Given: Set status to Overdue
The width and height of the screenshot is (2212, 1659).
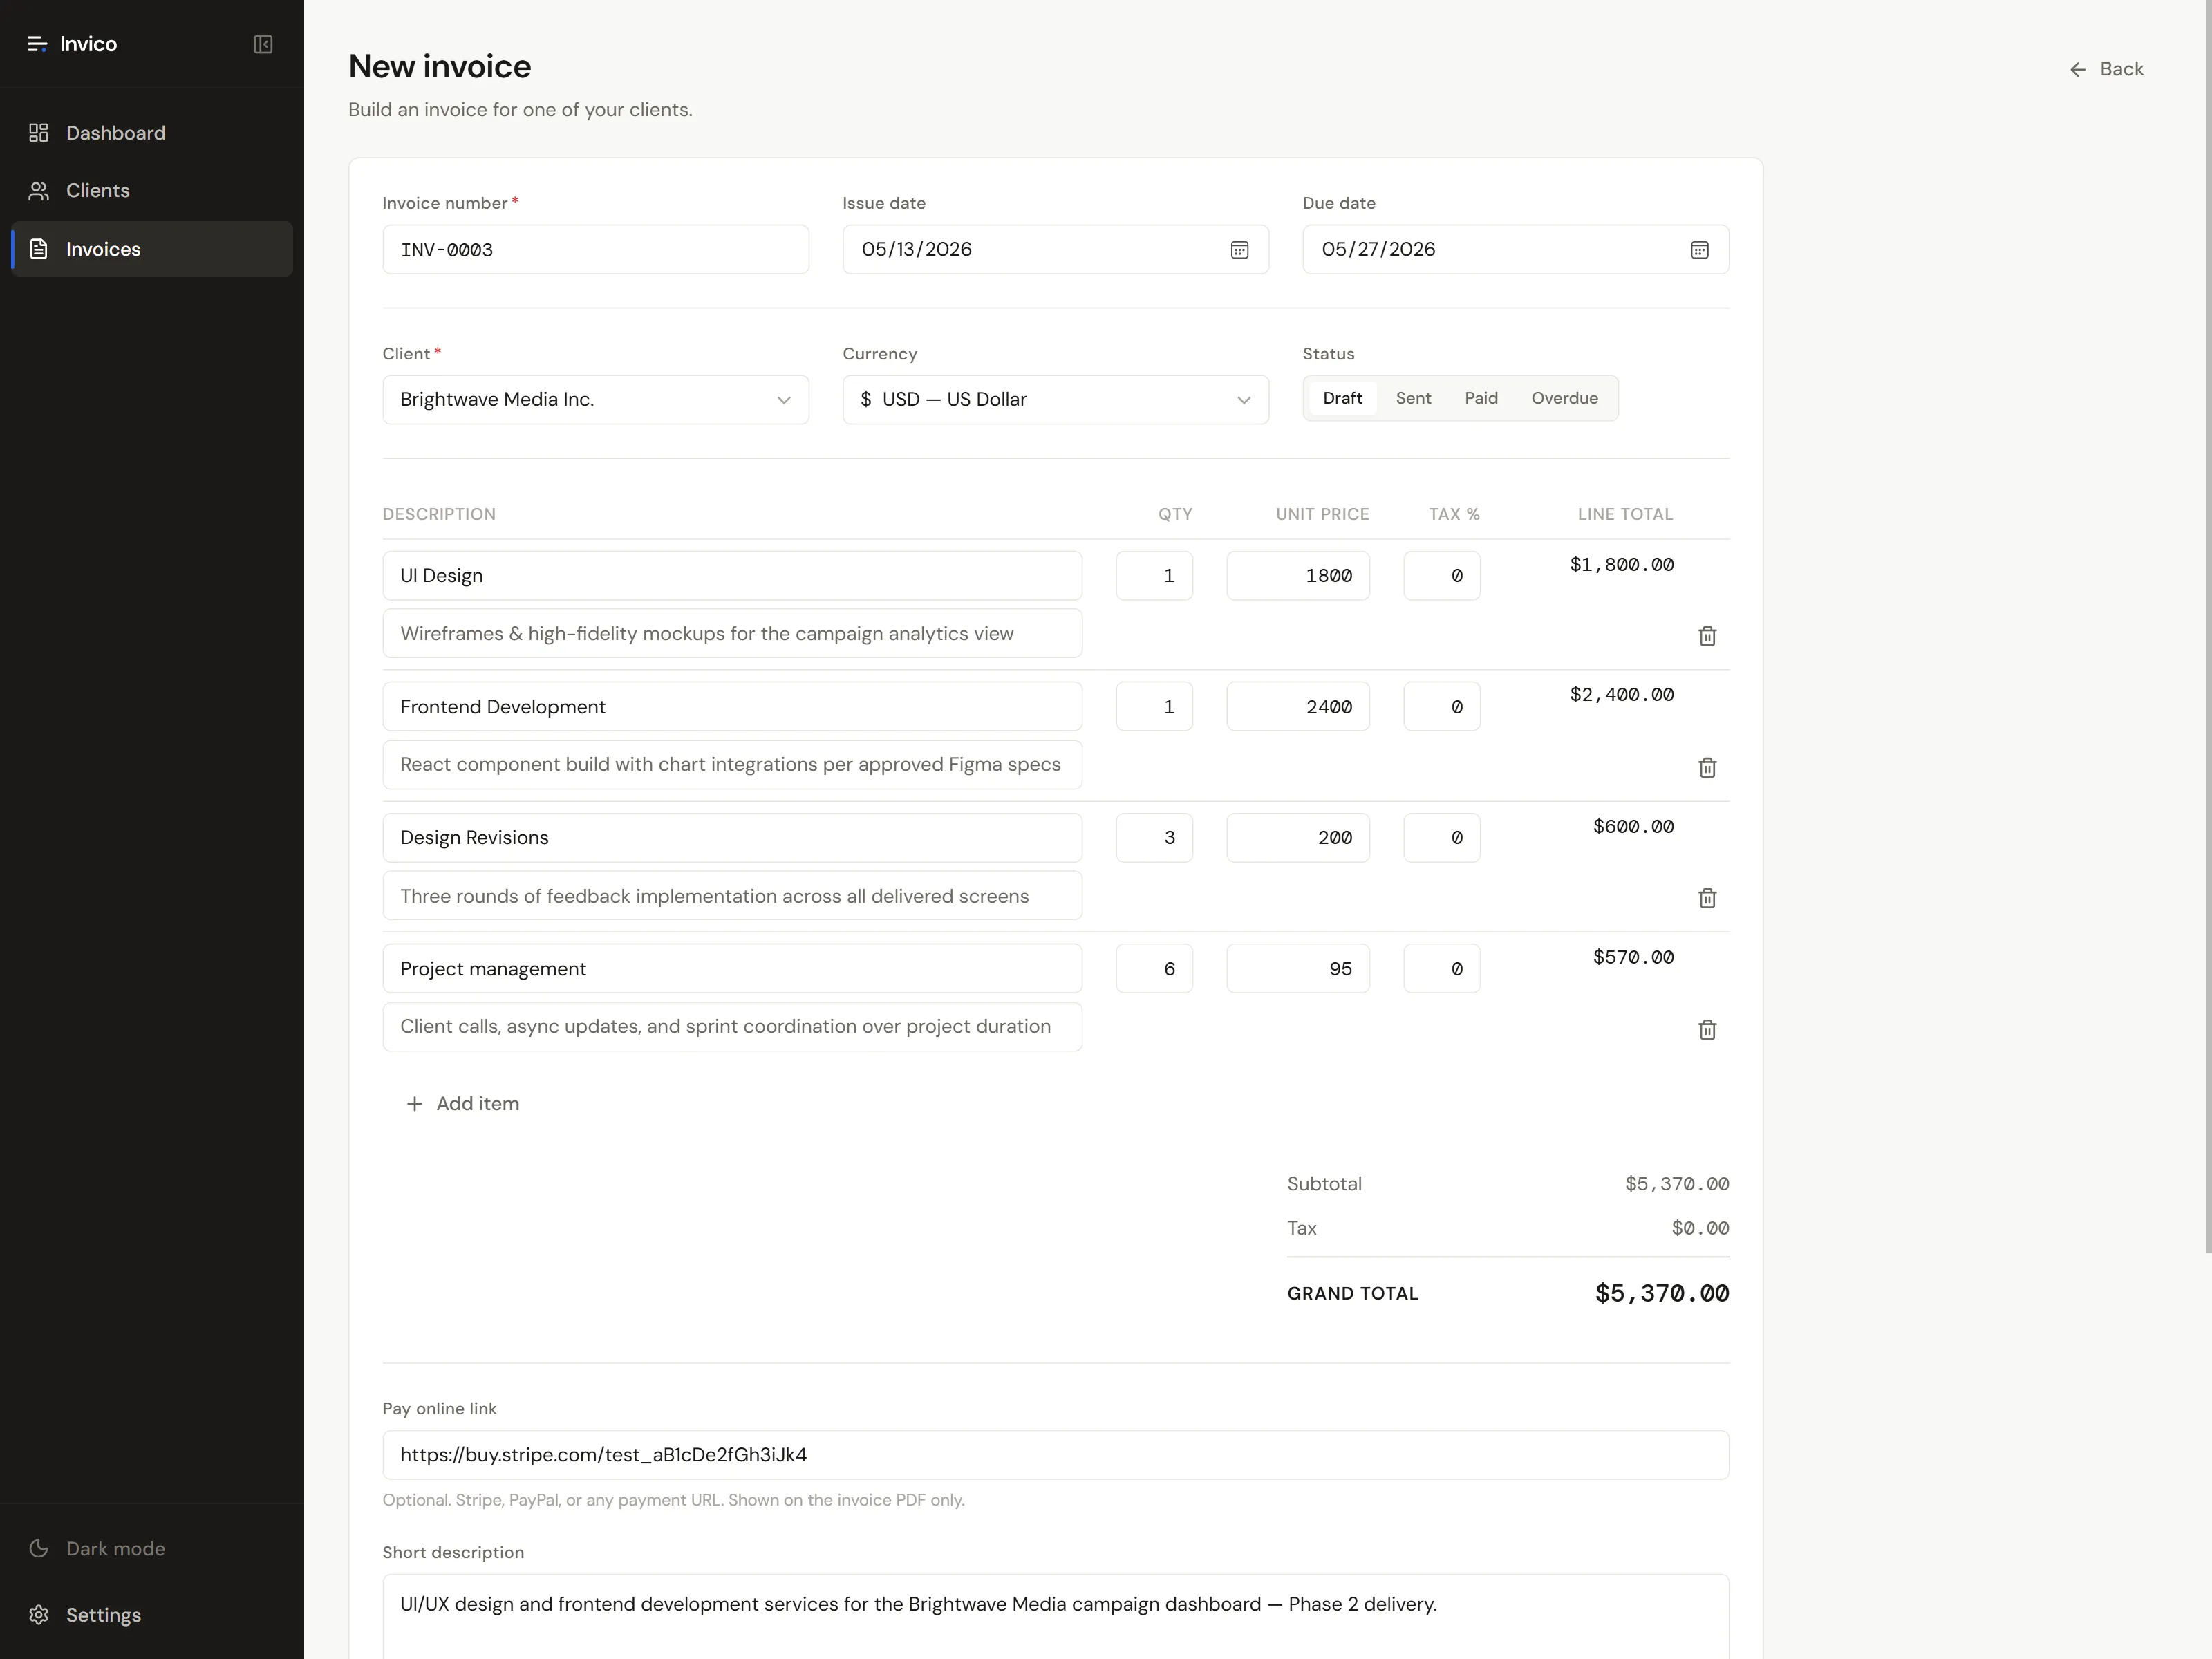Looking at the screenshot, I should coord(1564,398).
